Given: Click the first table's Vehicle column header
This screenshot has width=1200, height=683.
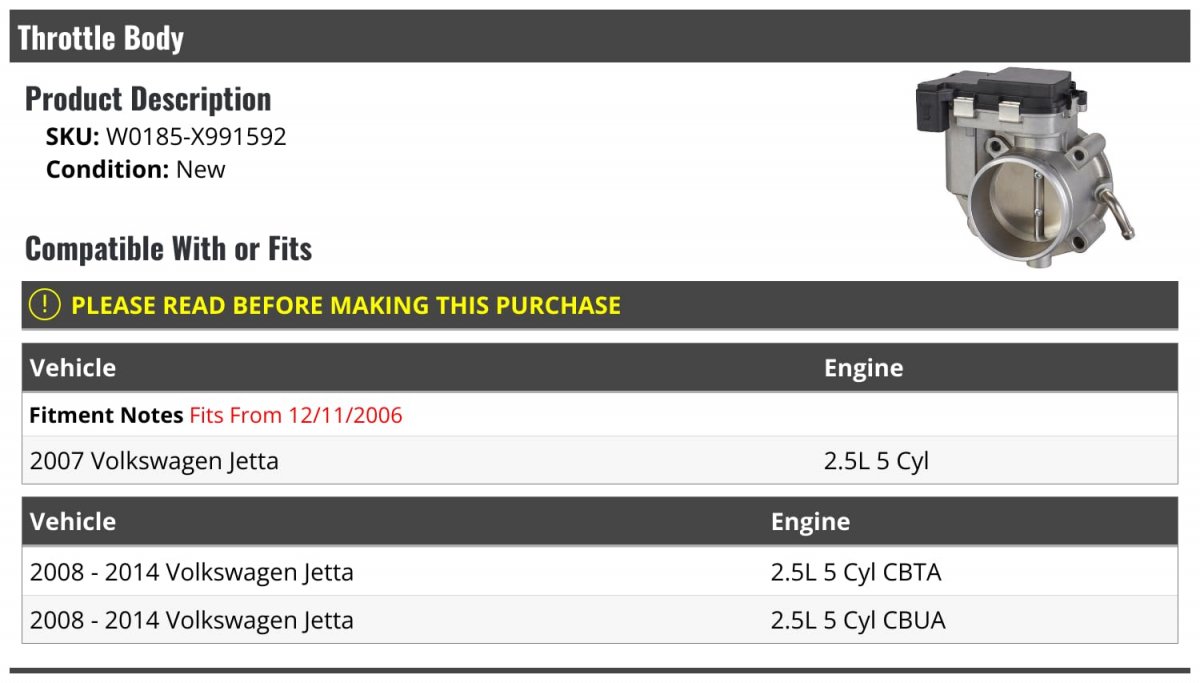Looking at the screenshot, I should 73,368.
